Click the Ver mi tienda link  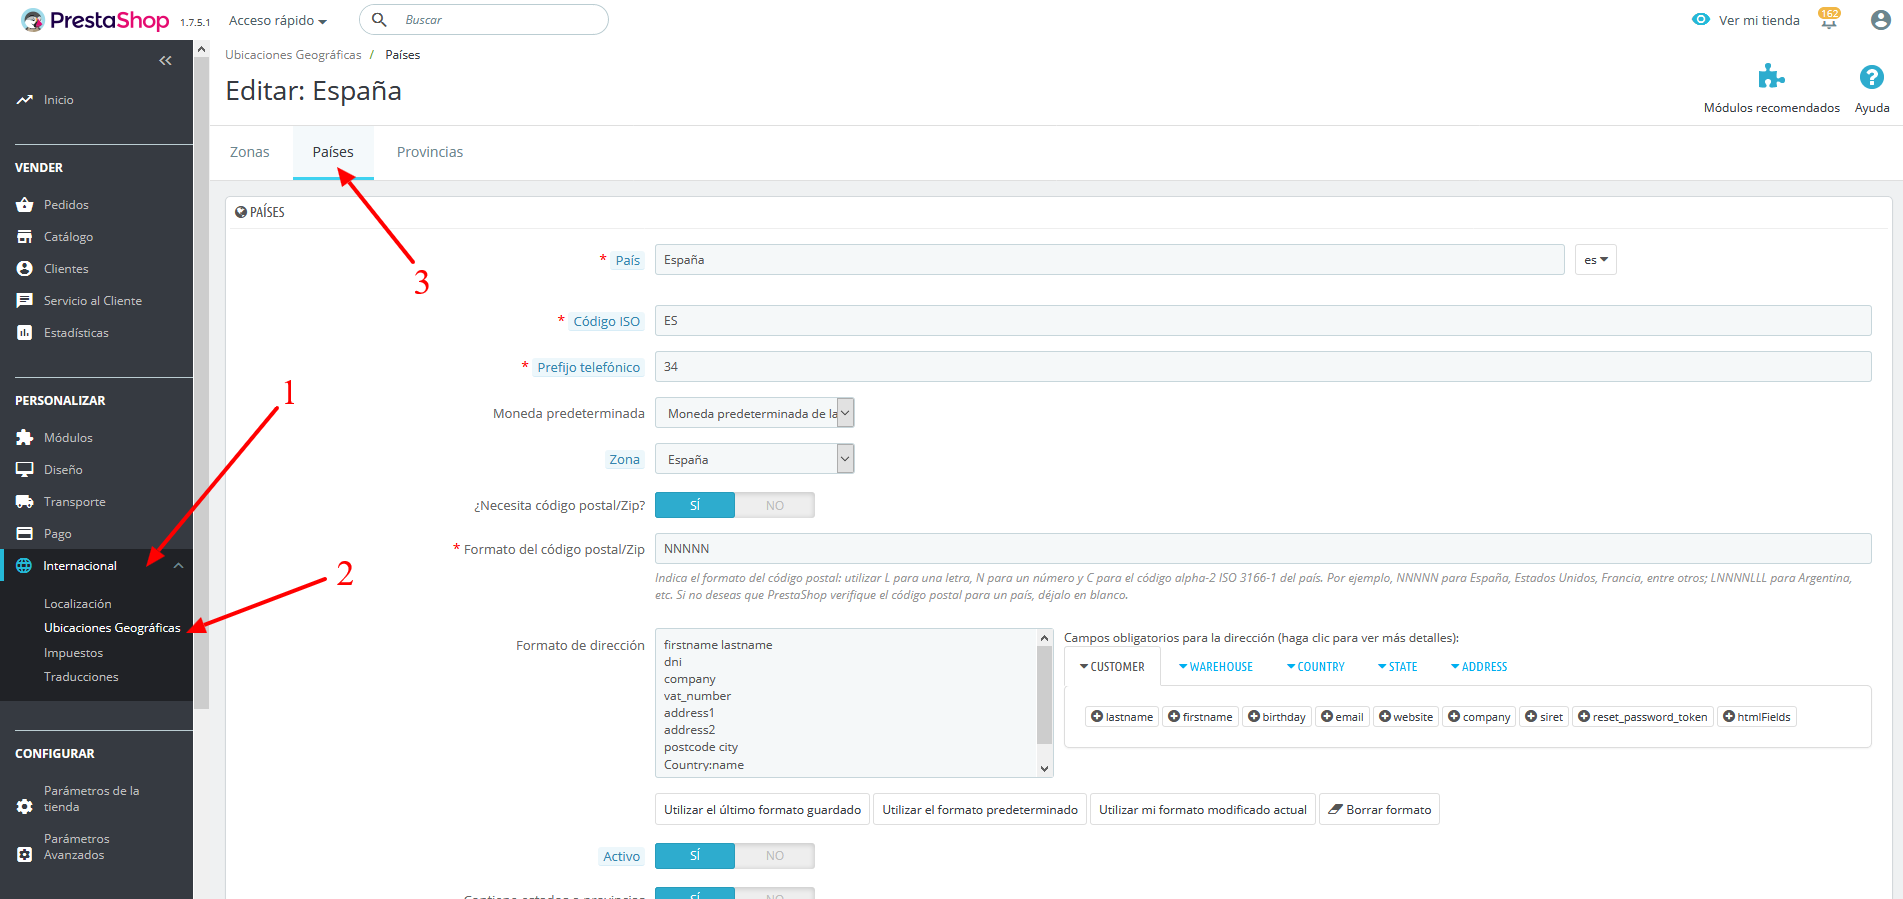pyautogui.click(x=1759, y=20)
